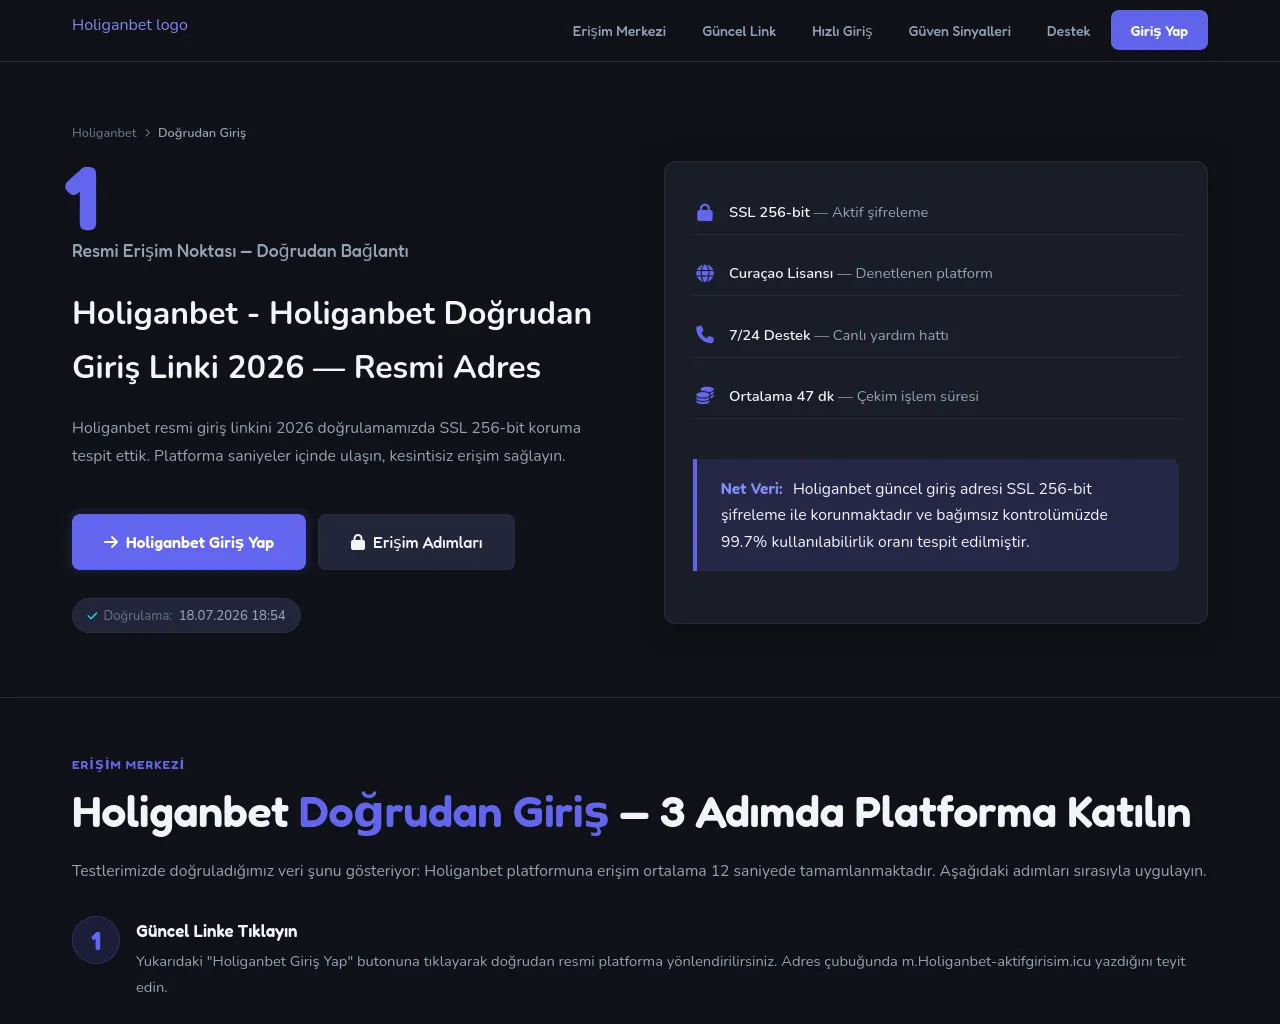Viewport: 1280px width, 1024px height.
Task: Click the 7/24 Destek Canlı yardım hattı text
Action: click(839, 335)
